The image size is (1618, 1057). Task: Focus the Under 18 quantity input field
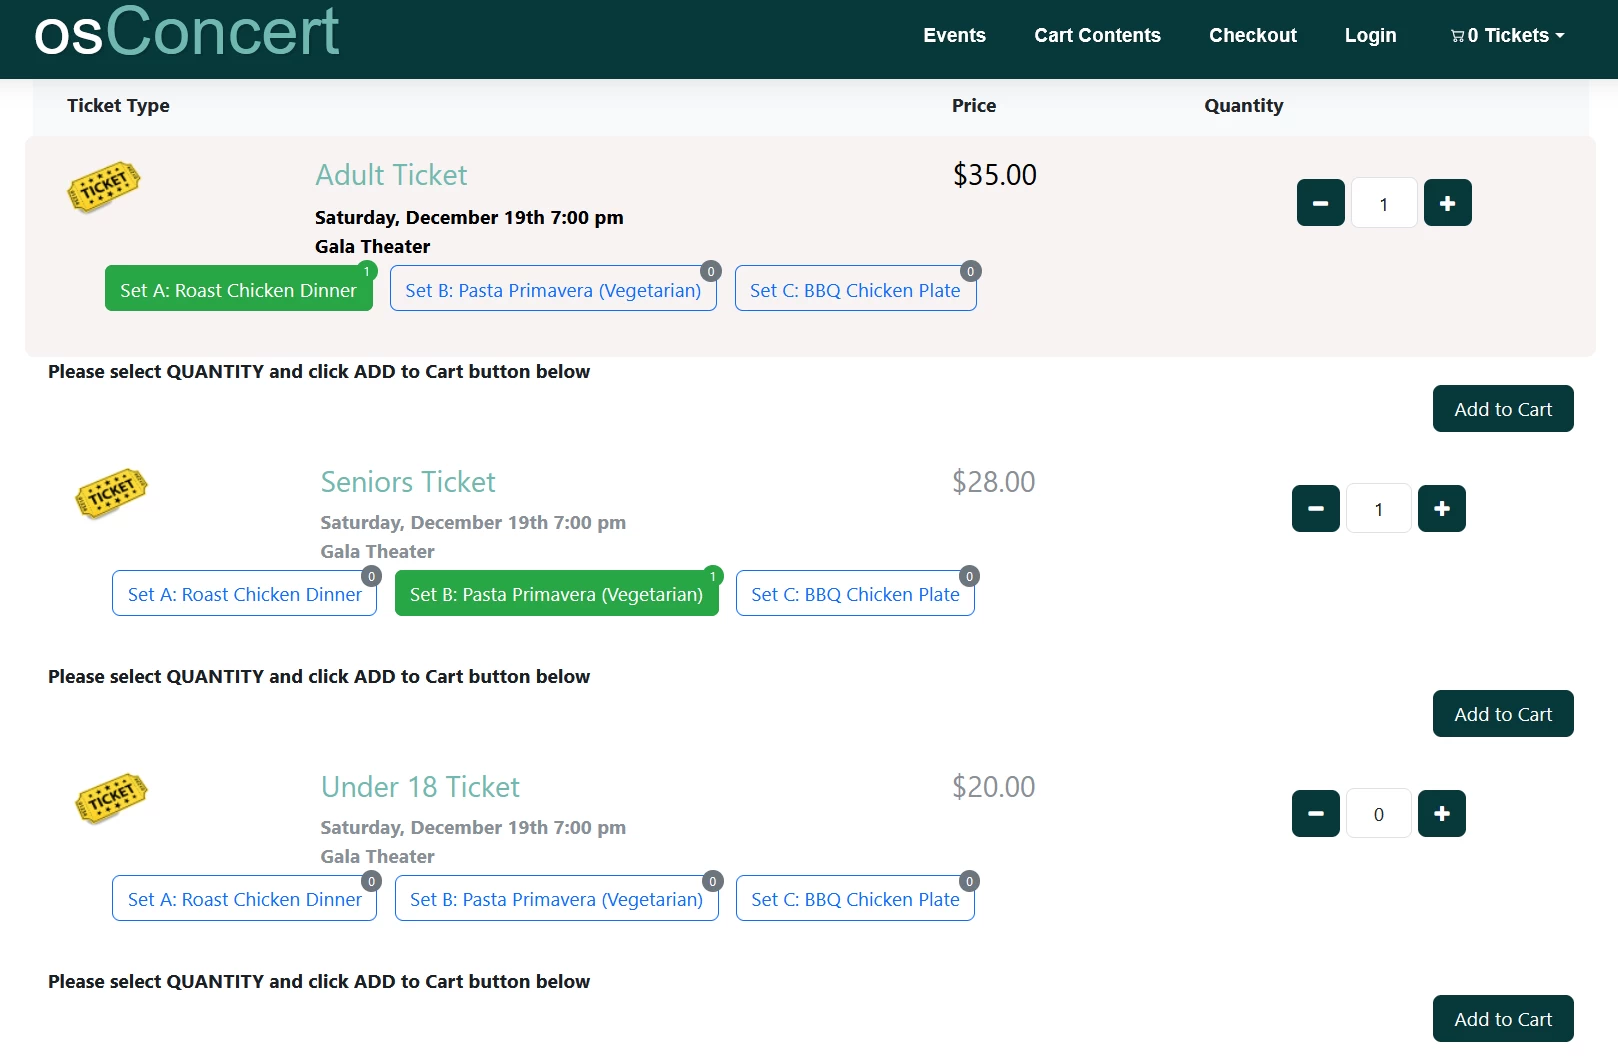[1378, 814]
